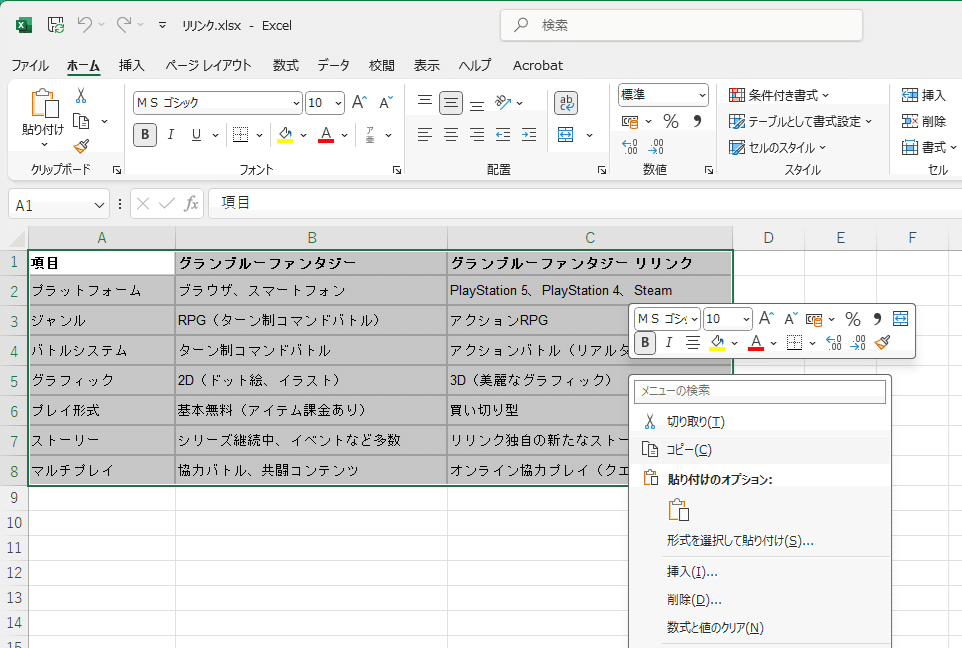Open the ribbon font name dropdown

coord(296,103)
